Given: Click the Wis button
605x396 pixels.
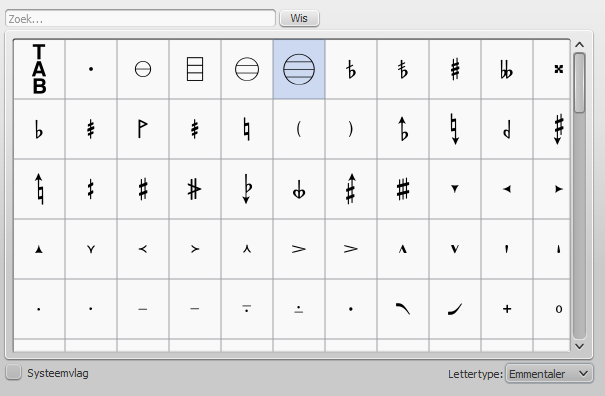Looking at the screenshot, I should coord(299,18).
